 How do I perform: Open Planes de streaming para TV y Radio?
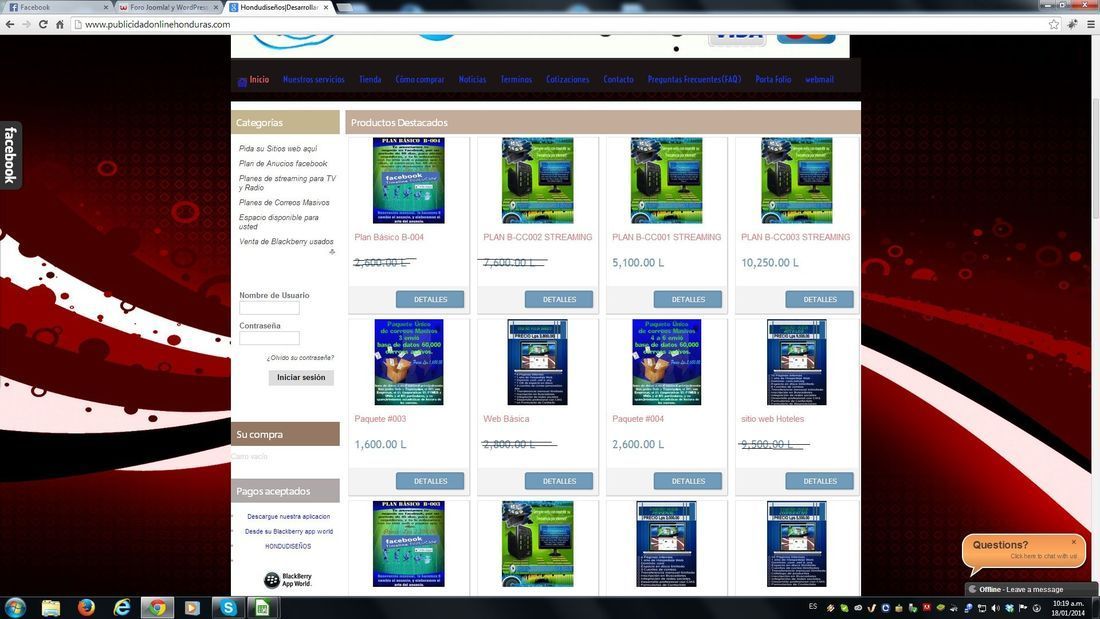point(287,183)
